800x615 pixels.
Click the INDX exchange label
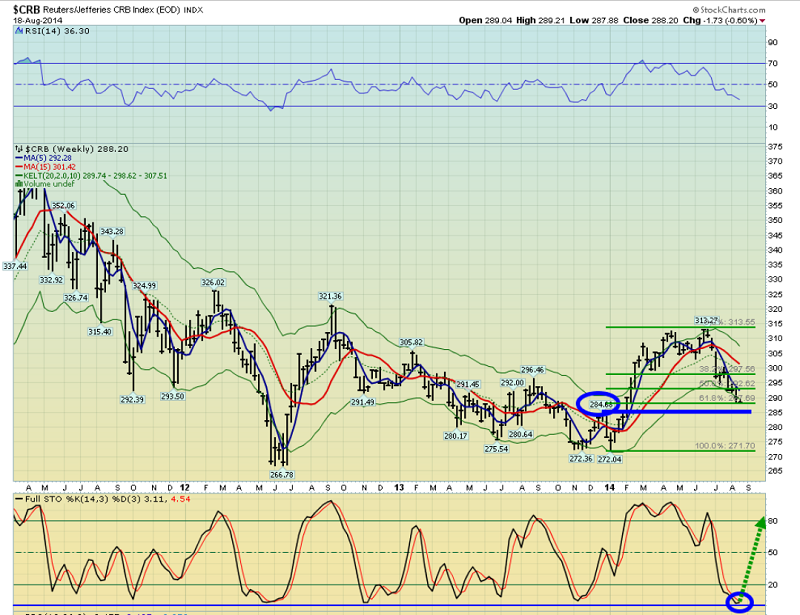point(193,10)
